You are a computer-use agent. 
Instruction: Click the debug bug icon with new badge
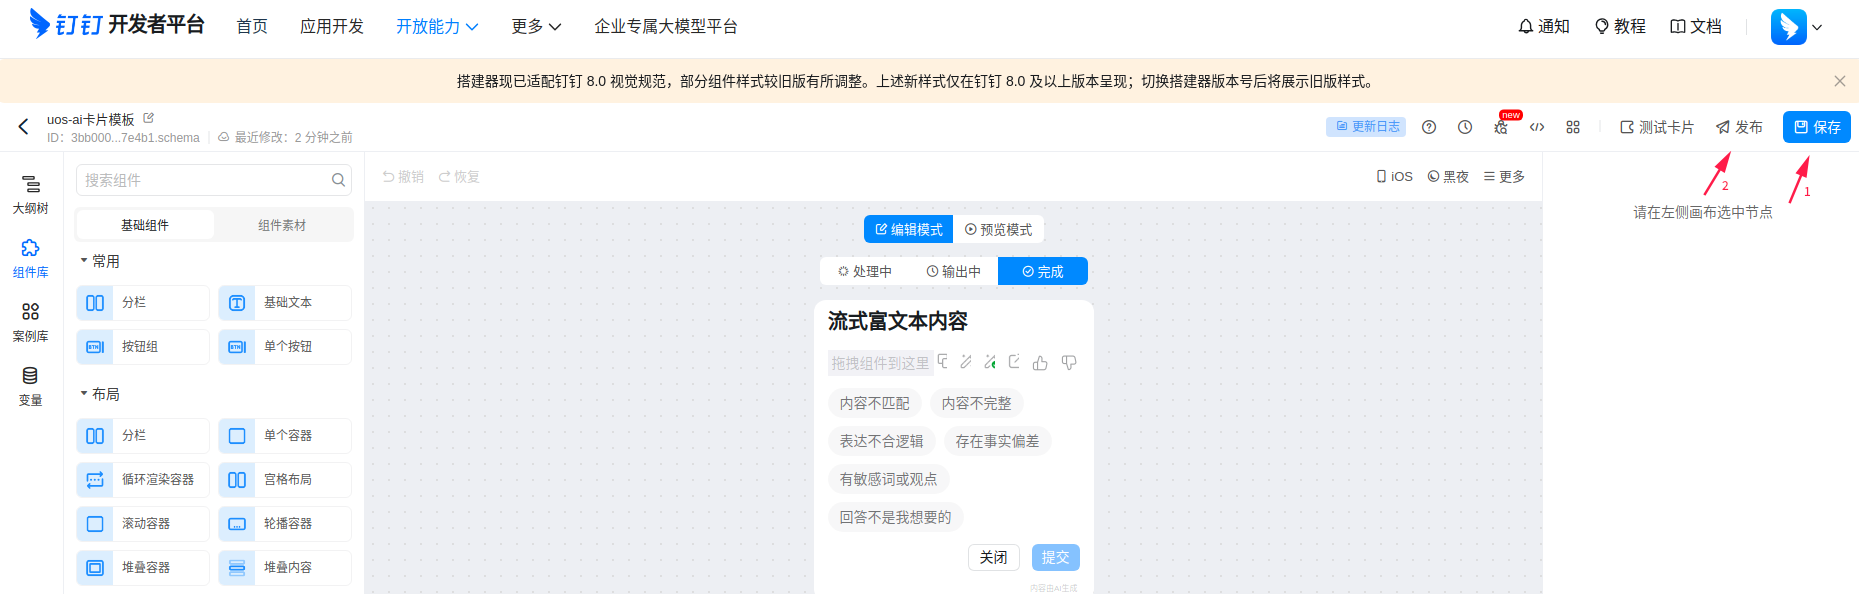click(1501, 127)
